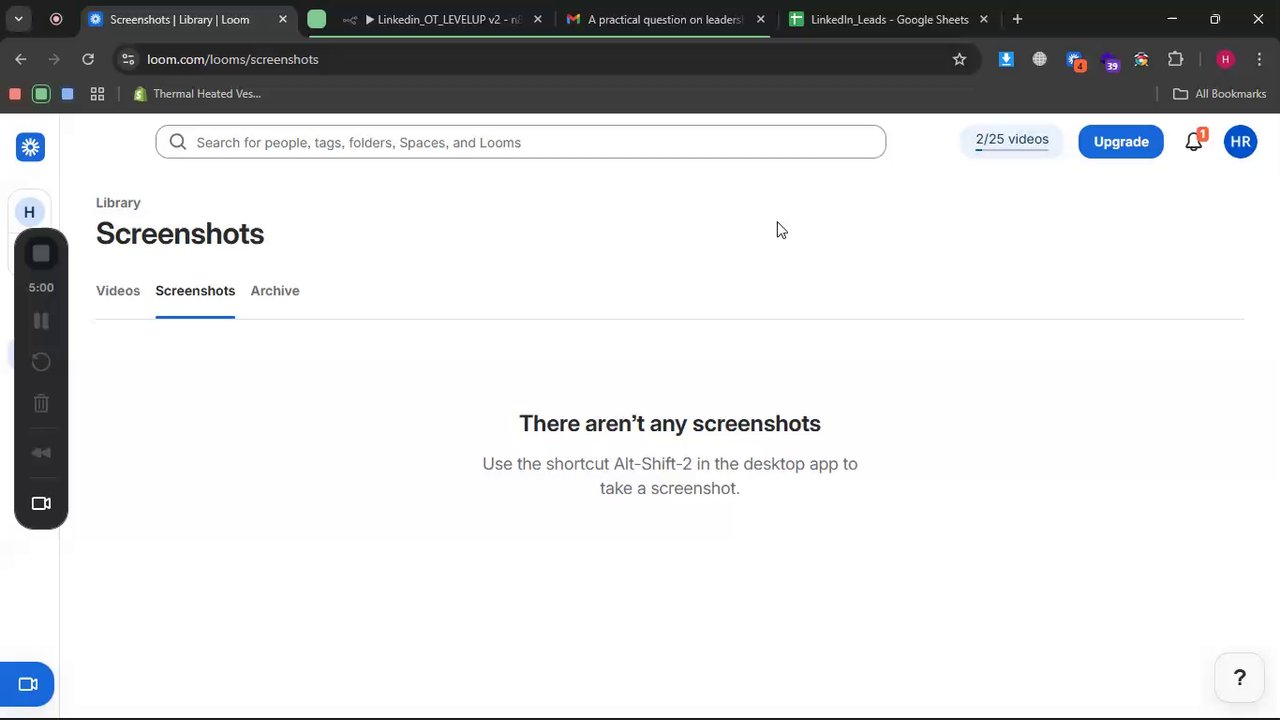Click the recording indicator circle in tab strip
The width and height of the screenshot is (1280, 720).
(x=56, y=19)
